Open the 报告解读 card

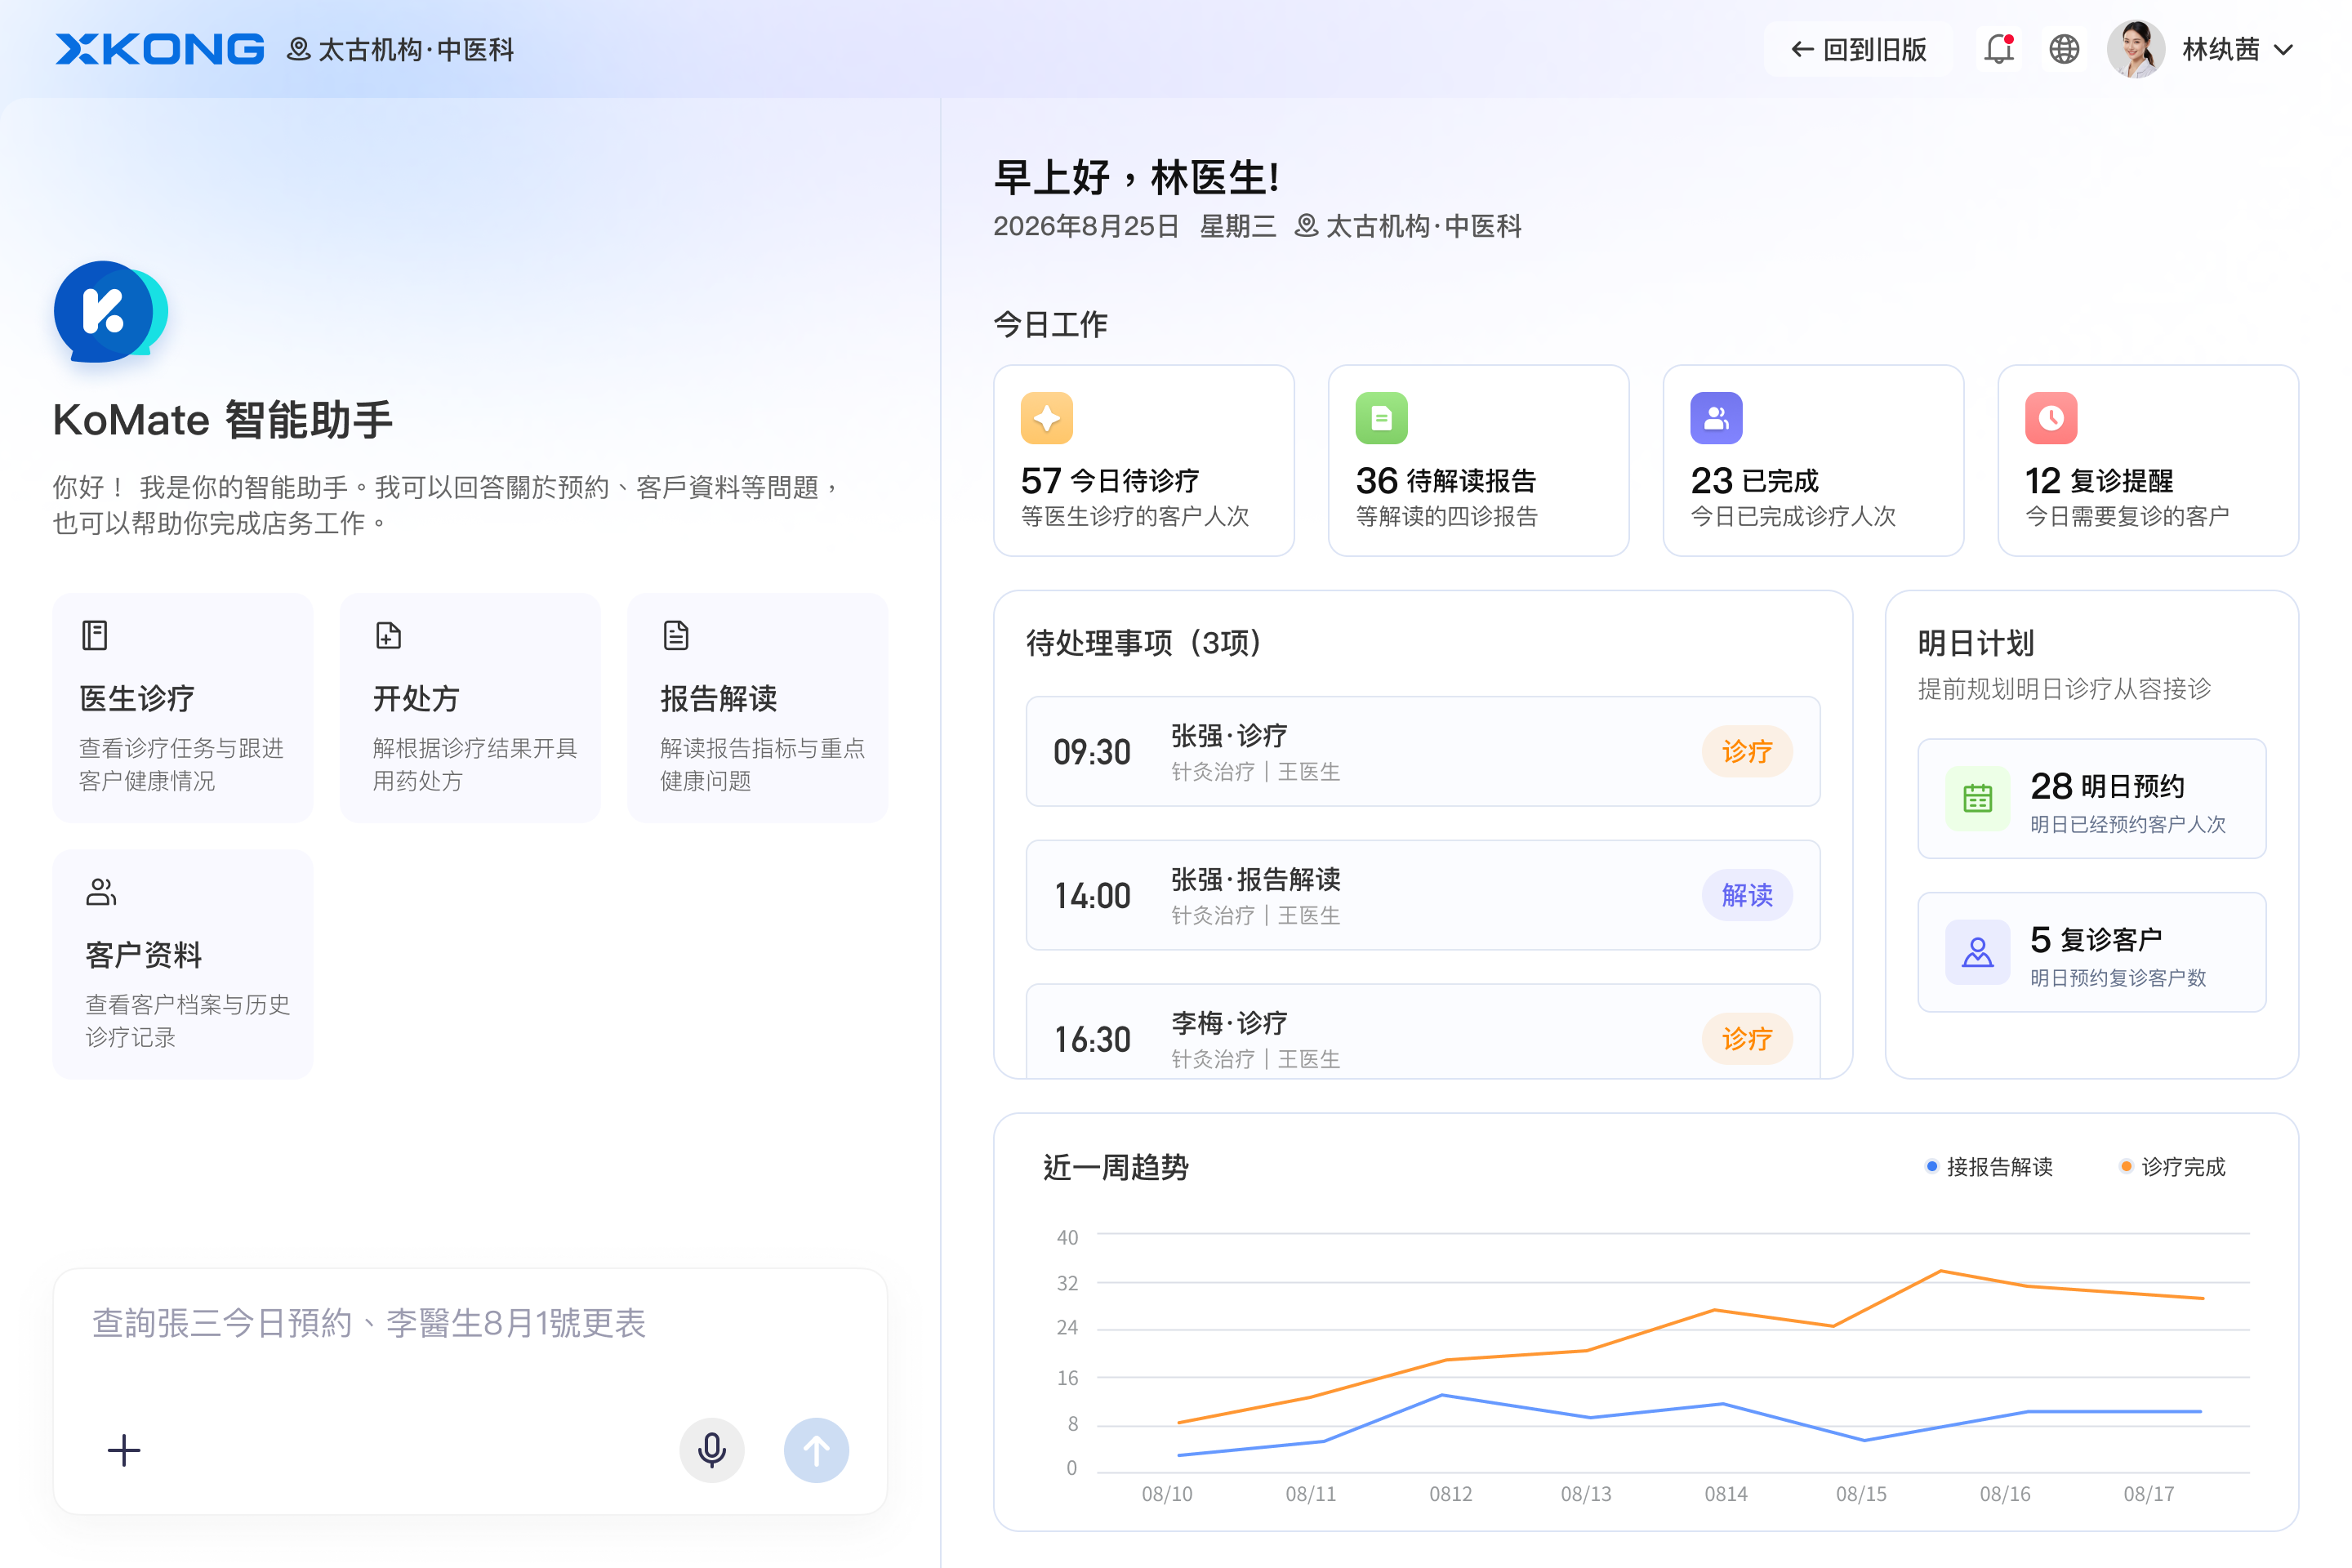758,708
